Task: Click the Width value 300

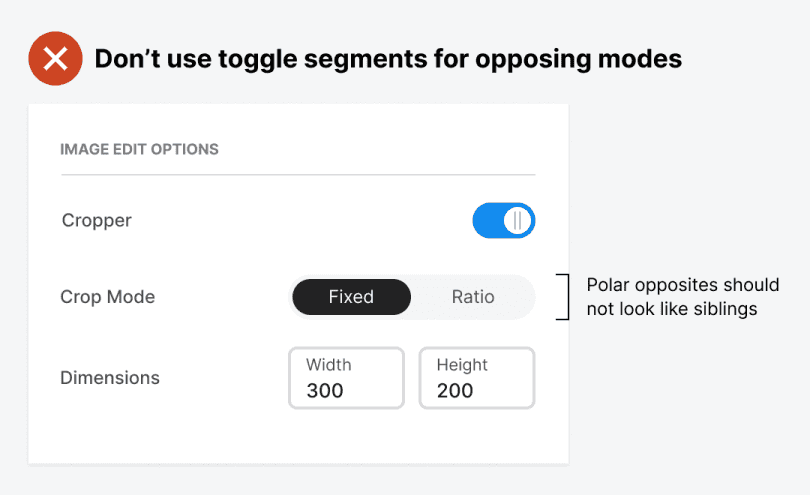Action: pyautogui.click(x=325, y=391)
